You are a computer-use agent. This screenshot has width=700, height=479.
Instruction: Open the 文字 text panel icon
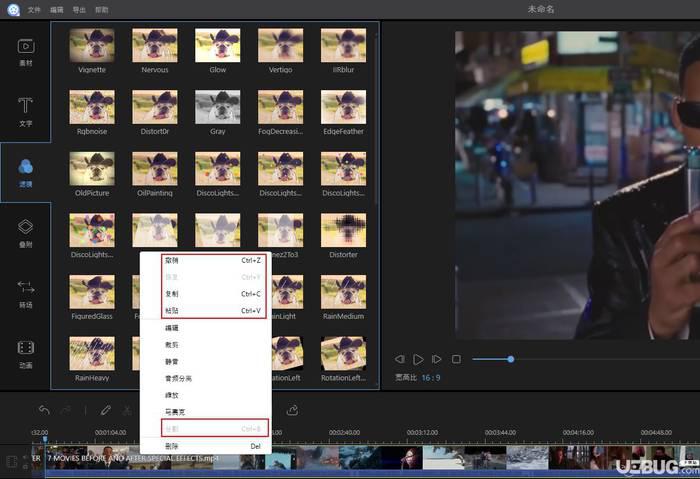pos(25,106)
